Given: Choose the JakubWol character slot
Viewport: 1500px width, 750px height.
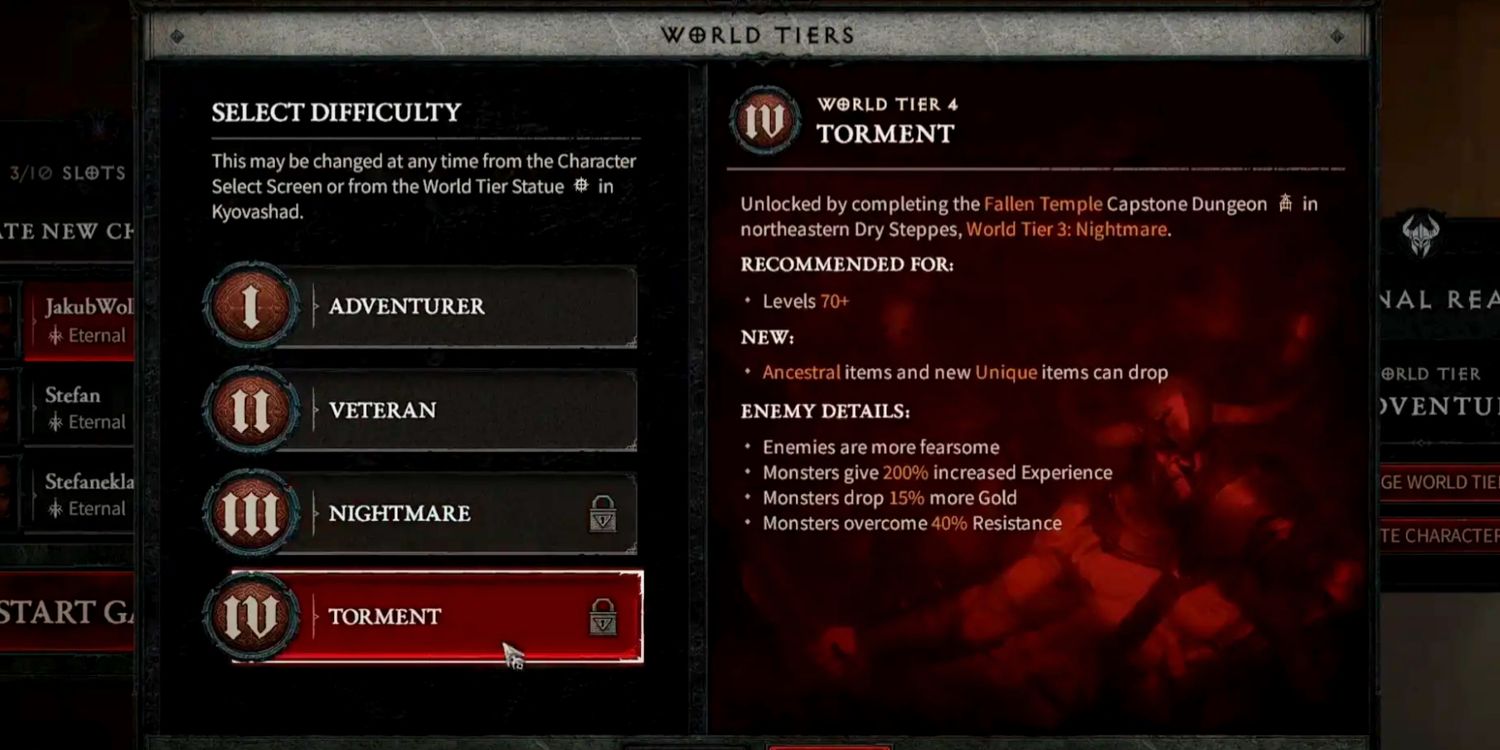Looking at the screenshot, I should click(79, 320).
